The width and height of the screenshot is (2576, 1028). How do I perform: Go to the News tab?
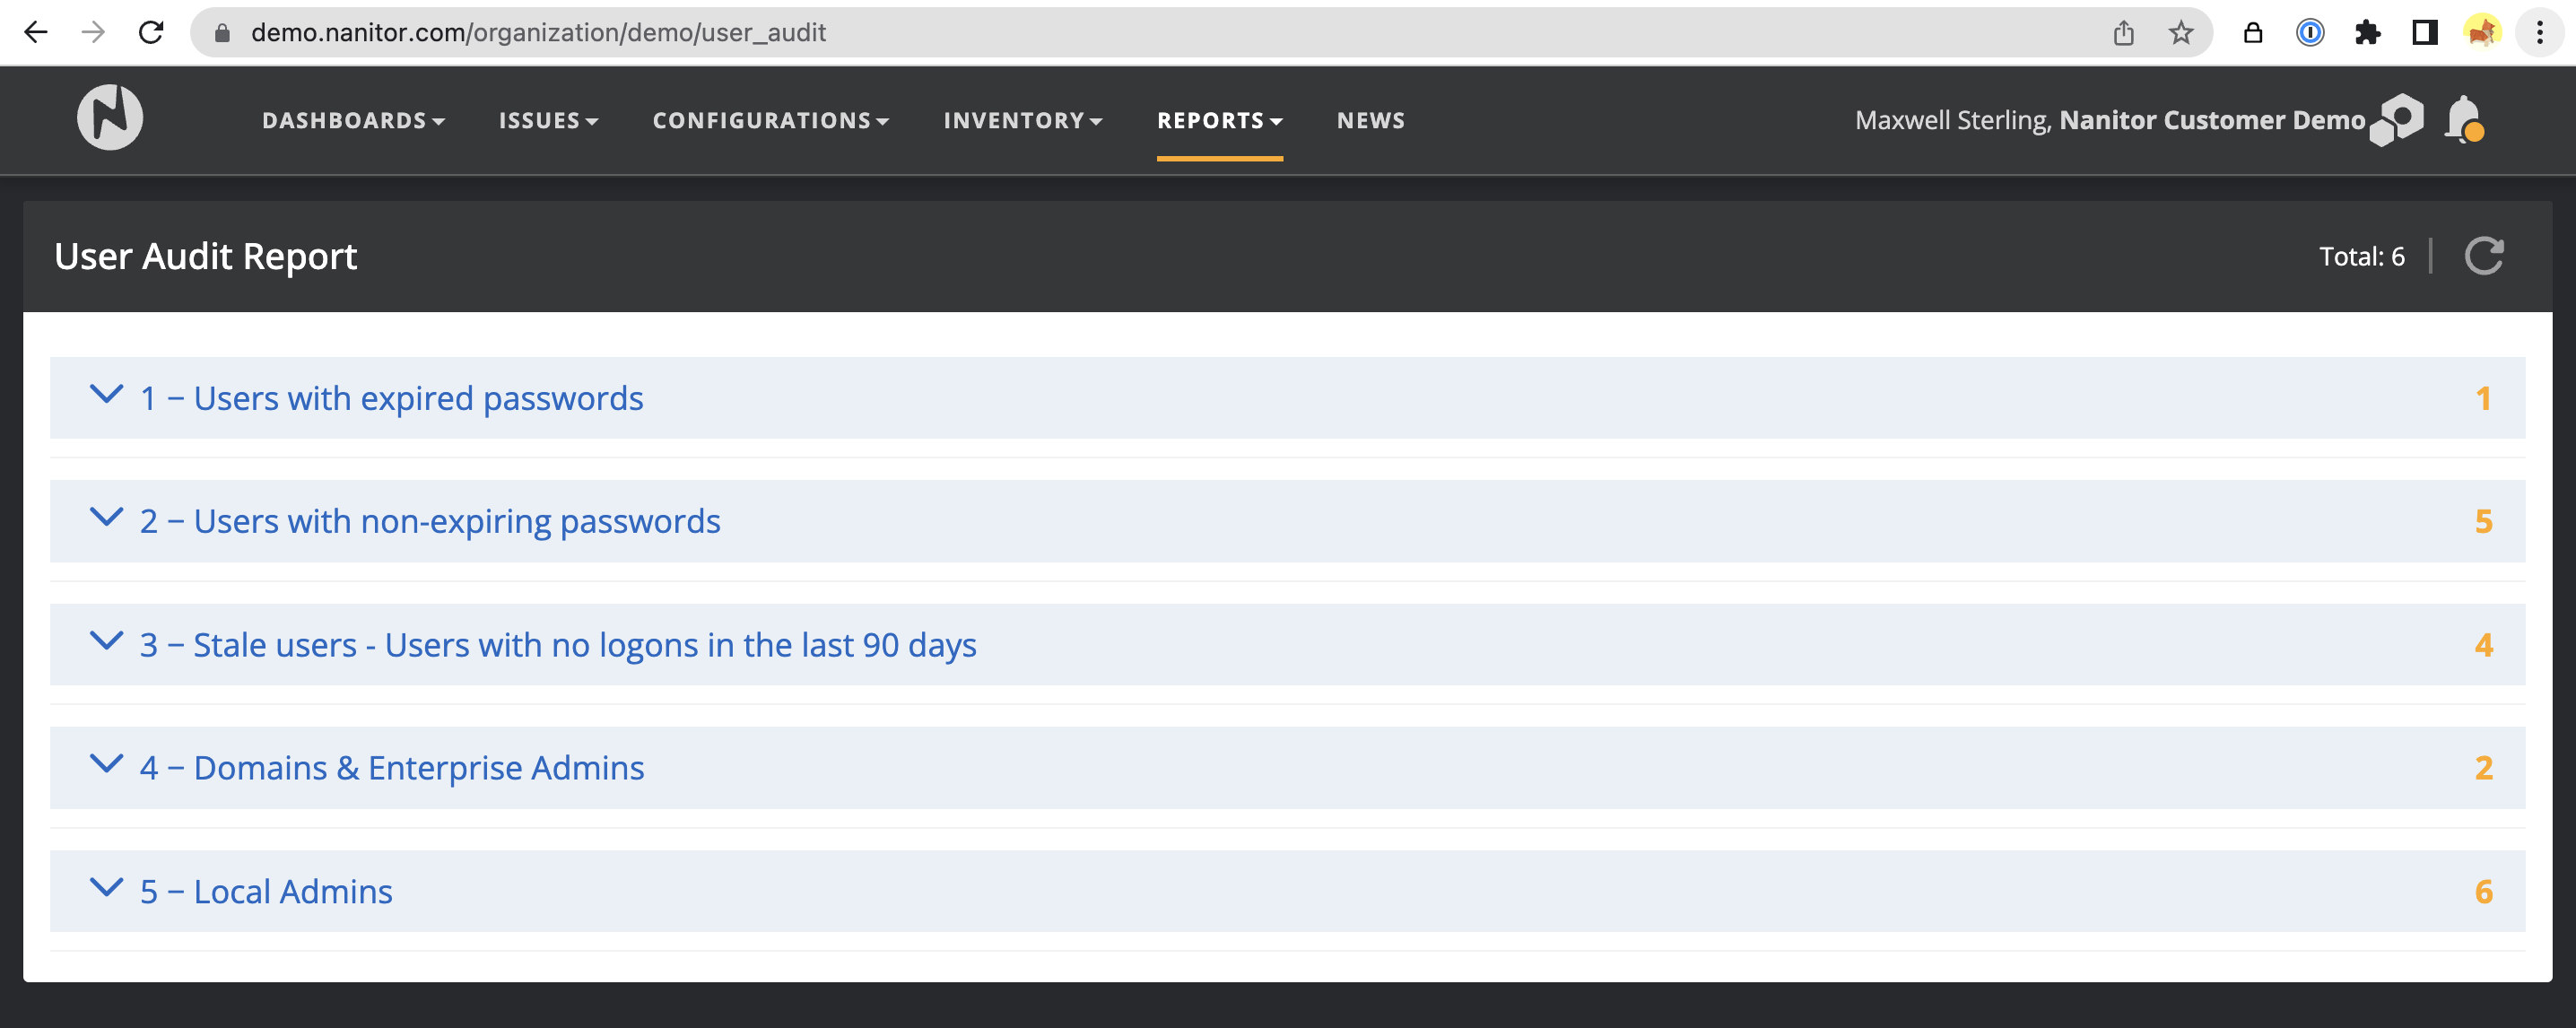click(x=1370, y=120)
